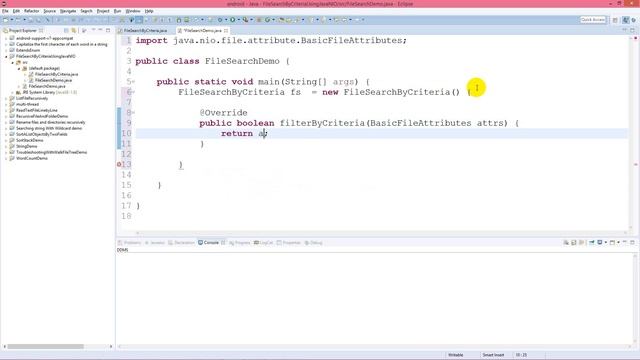Viewport: 640px width, 360px height.
Task: Click the External Tools run icon
Action: point(245,20)
